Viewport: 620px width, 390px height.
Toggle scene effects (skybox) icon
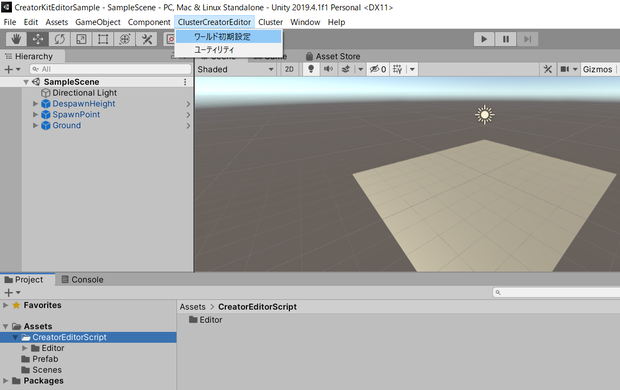(346, 69)
